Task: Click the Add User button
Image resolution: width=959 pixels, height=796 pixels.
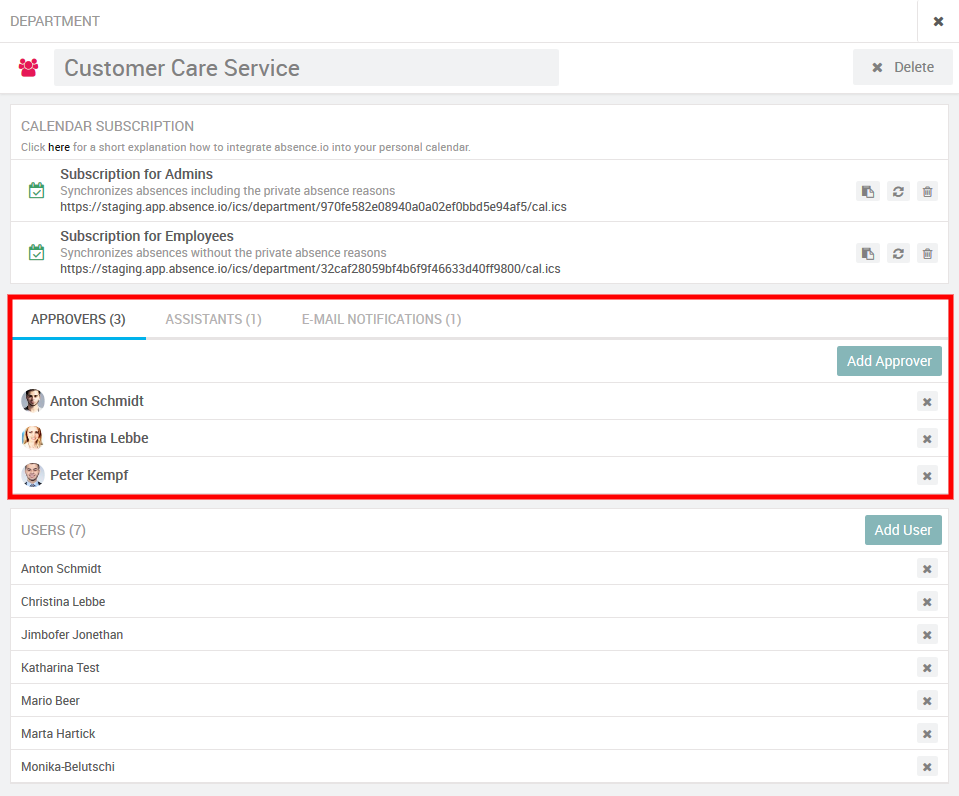Action: [x=902, y=530]
